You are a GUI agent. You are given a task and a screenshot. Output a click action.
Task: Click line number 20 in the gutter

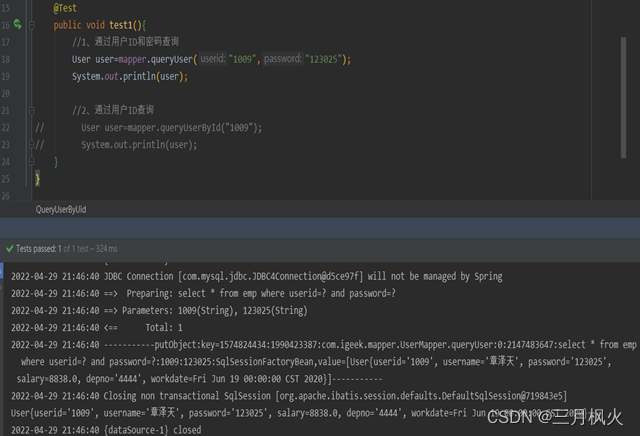[5, 93]
